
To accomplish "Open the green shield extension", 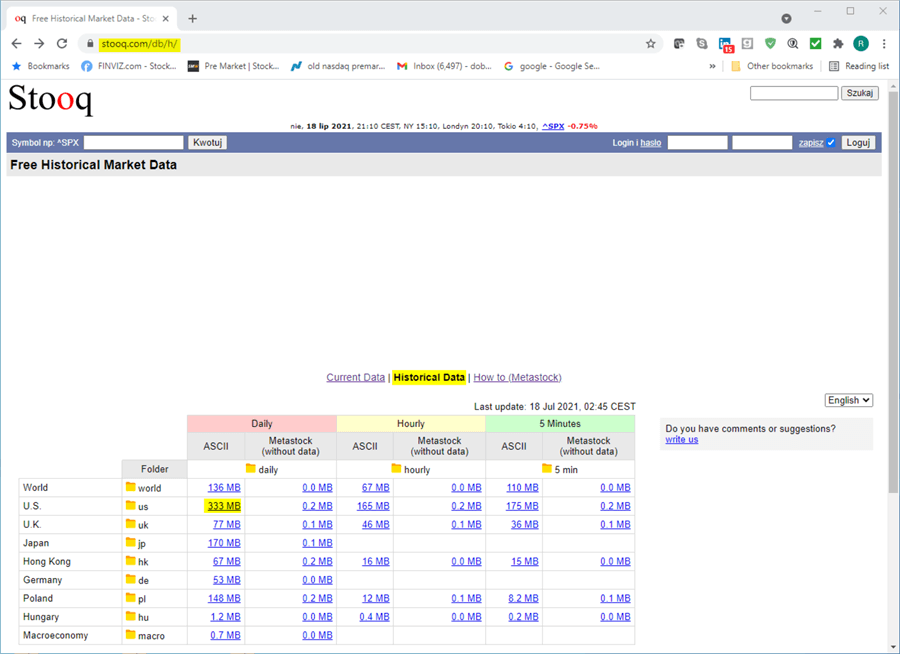I will pyautogui.click(x=770, y=44).
